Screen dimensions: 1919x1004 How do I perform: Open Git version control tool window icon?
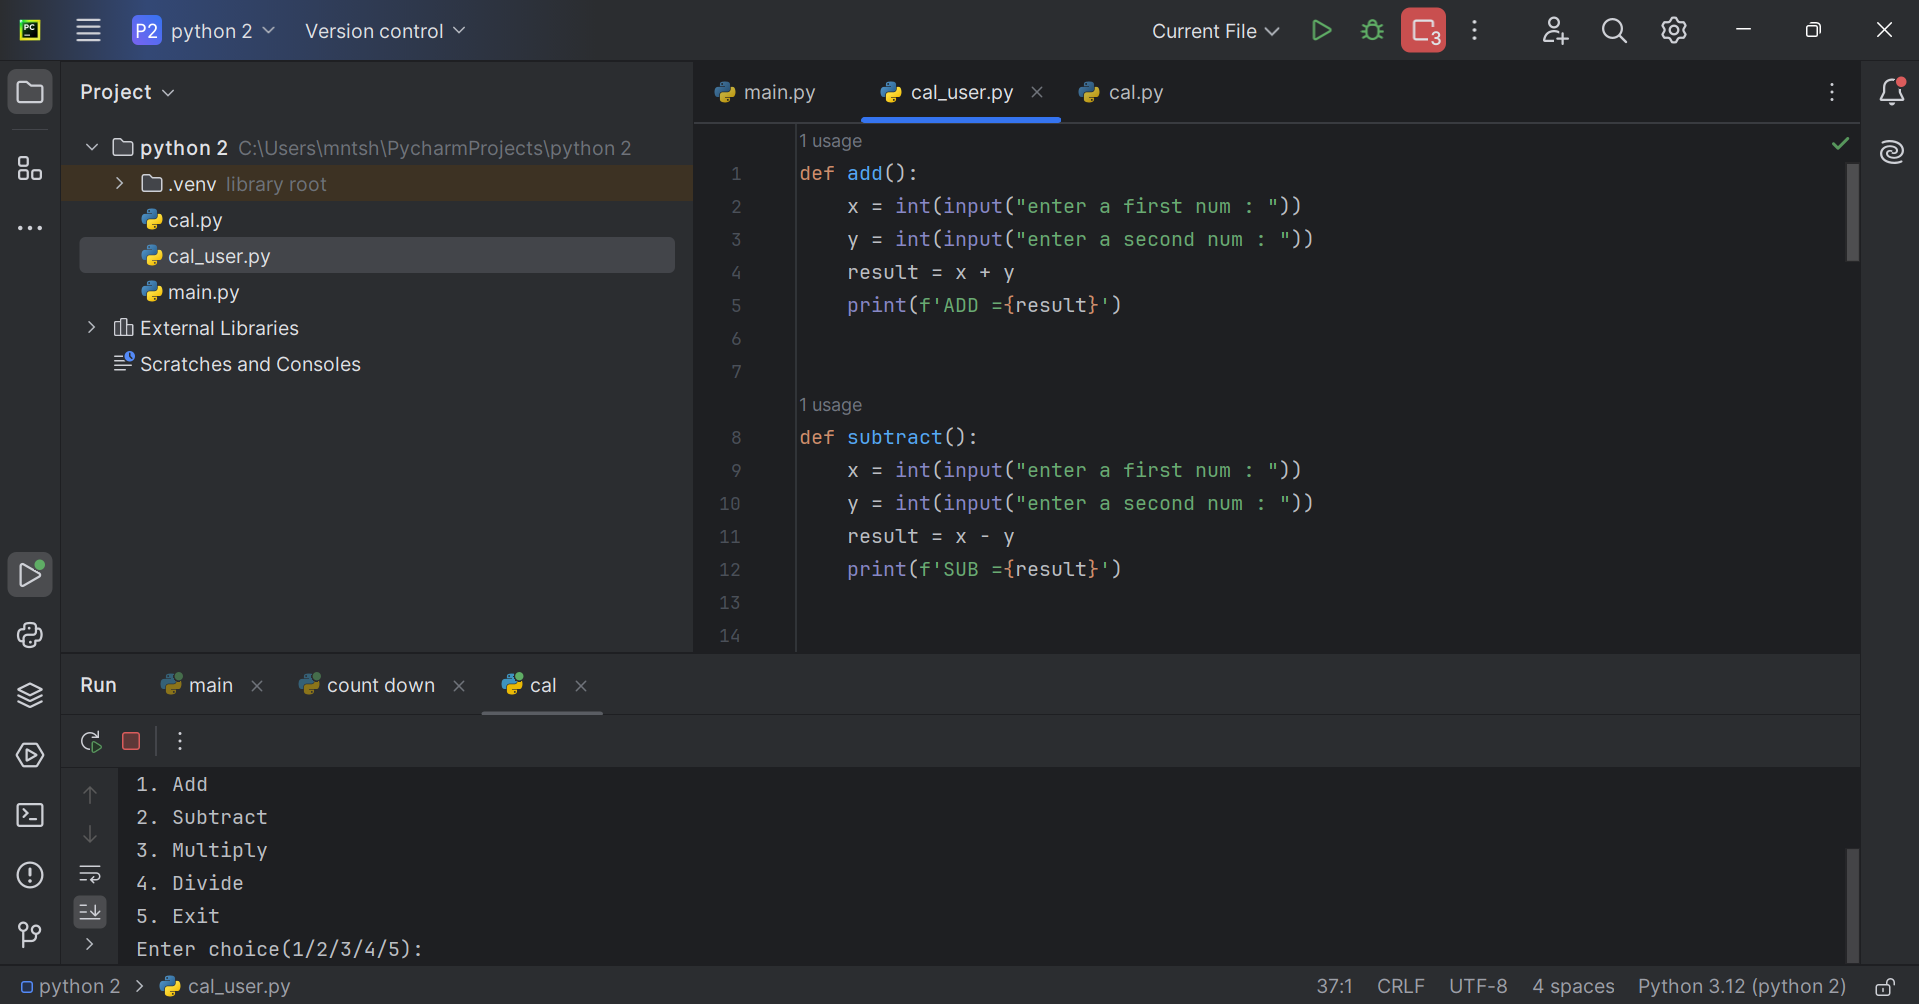point(30,935)
